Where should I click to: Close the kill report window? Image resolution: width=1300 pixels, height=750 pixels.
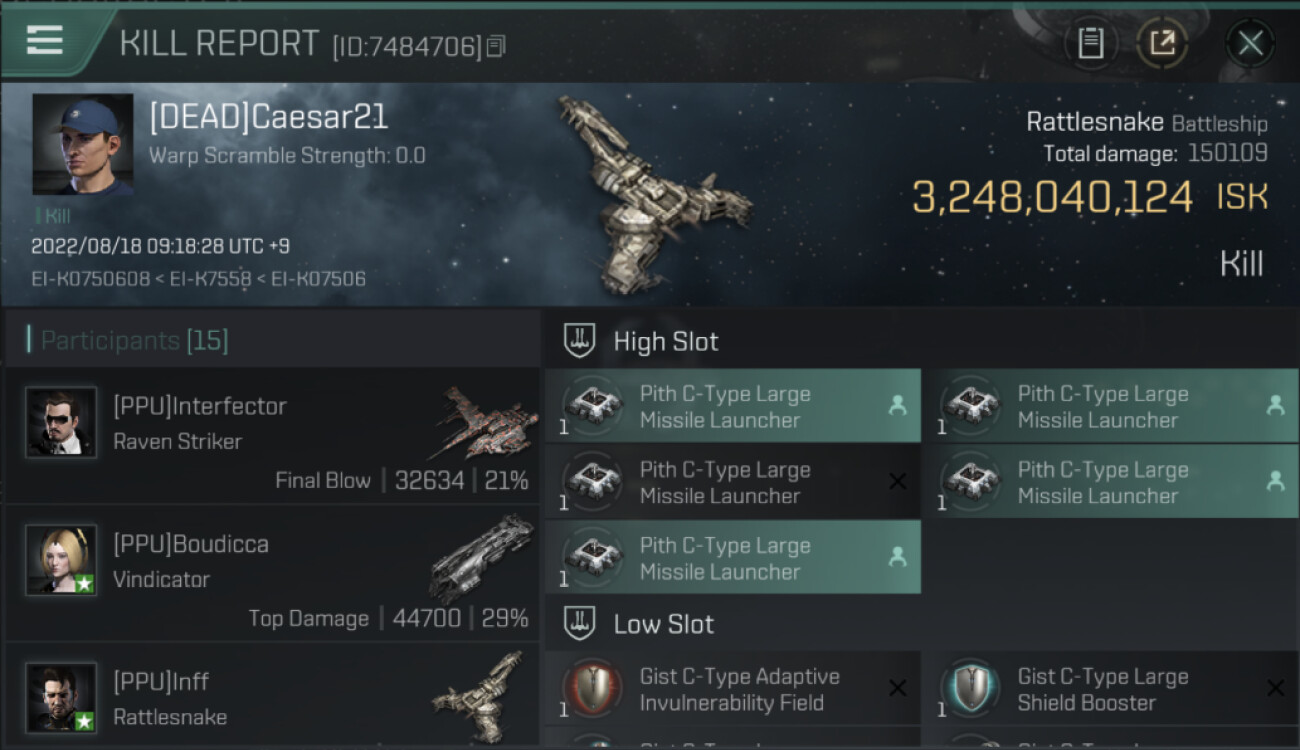coord(1250,43)
